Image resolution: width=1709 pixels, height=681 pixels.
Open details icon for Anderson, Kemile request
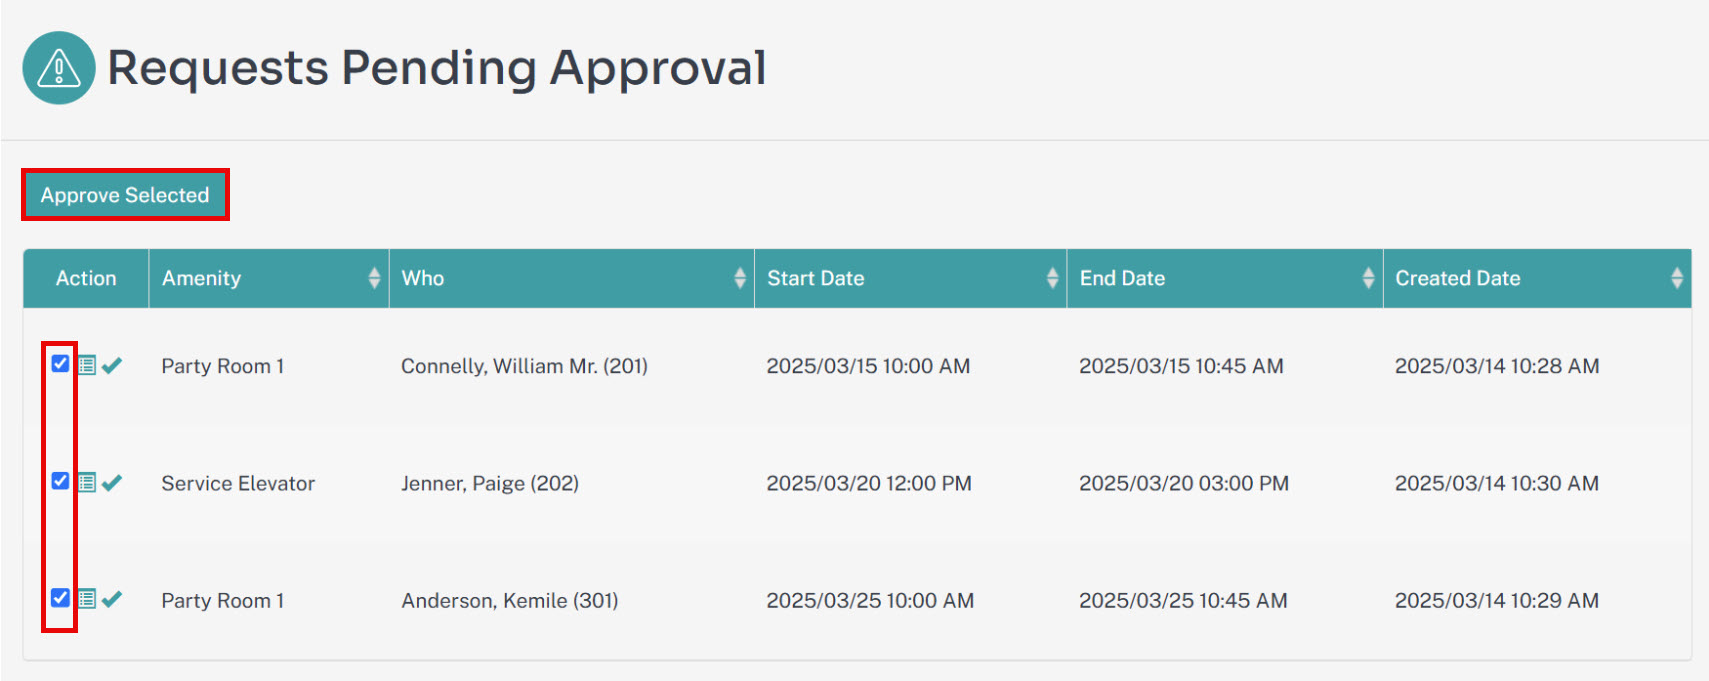[x=87, y=599]
